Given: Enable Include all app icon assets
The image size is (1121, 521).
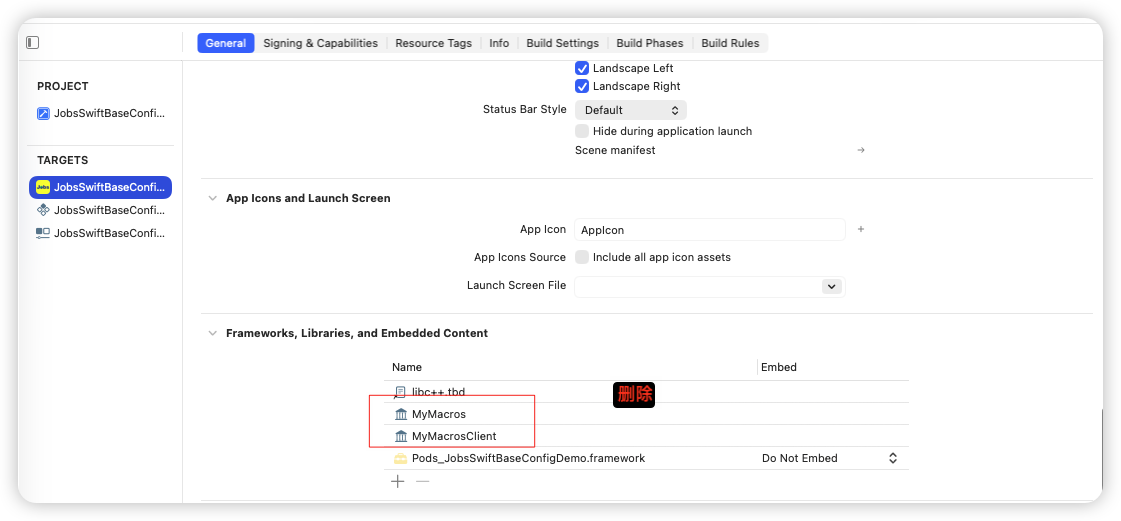Looking at the screenshot, I should coord(582,257).
